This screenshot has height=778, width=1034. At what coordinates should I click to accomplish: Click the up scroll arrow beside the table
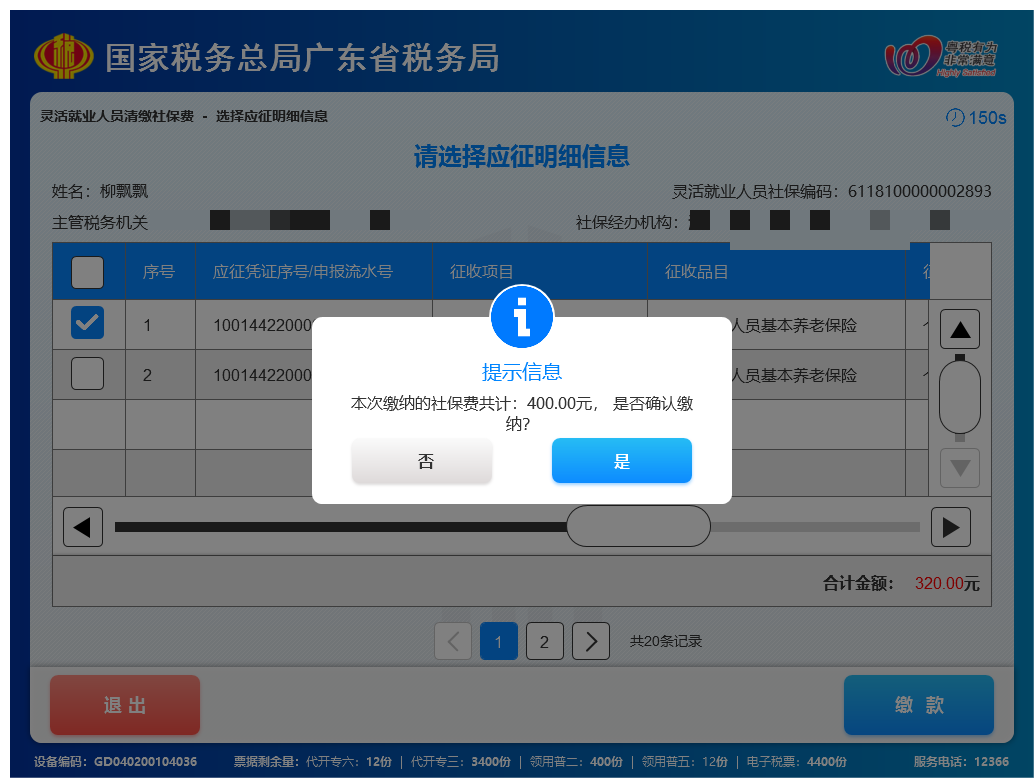click(x=959, y=328)
